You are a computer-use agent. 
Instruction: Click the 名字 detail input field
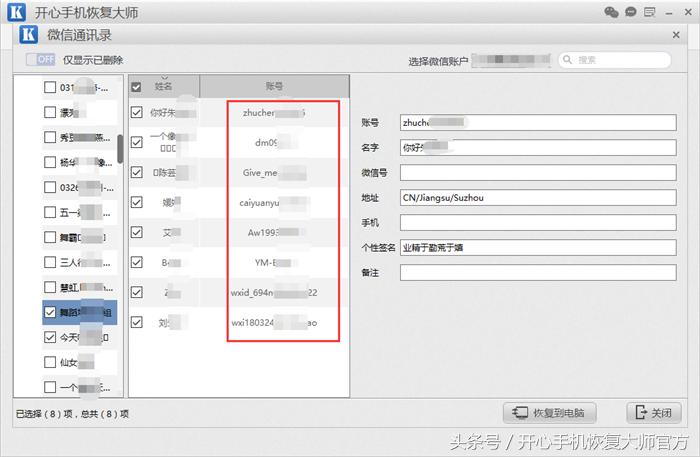[538, 148]
